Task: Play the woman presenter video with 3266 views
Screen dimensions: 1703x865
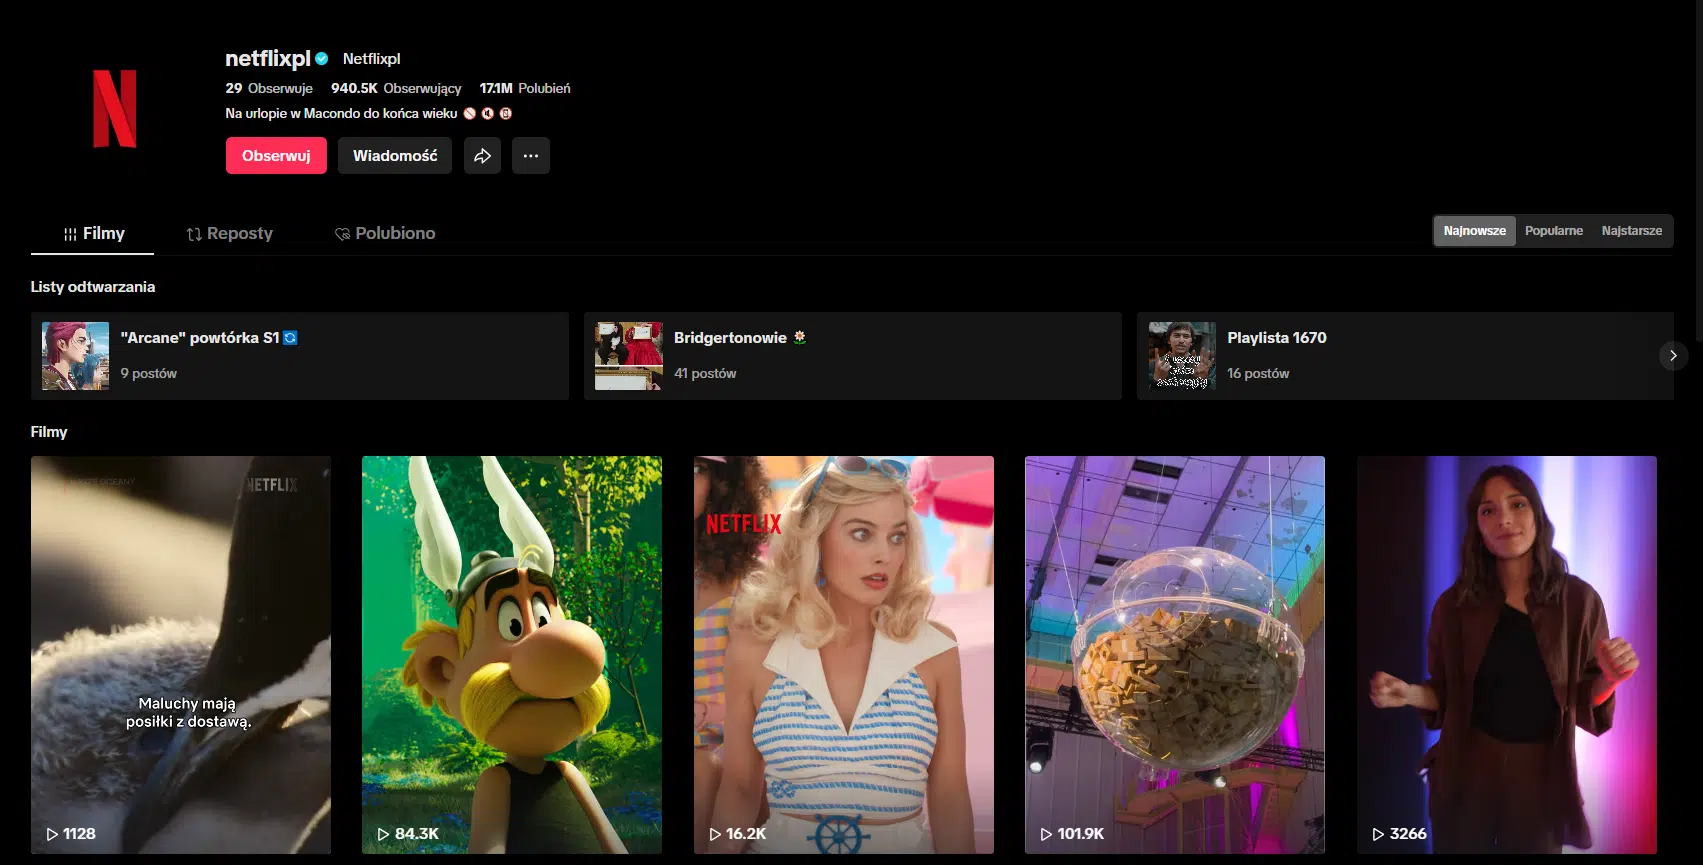Action: (1507, 655)
